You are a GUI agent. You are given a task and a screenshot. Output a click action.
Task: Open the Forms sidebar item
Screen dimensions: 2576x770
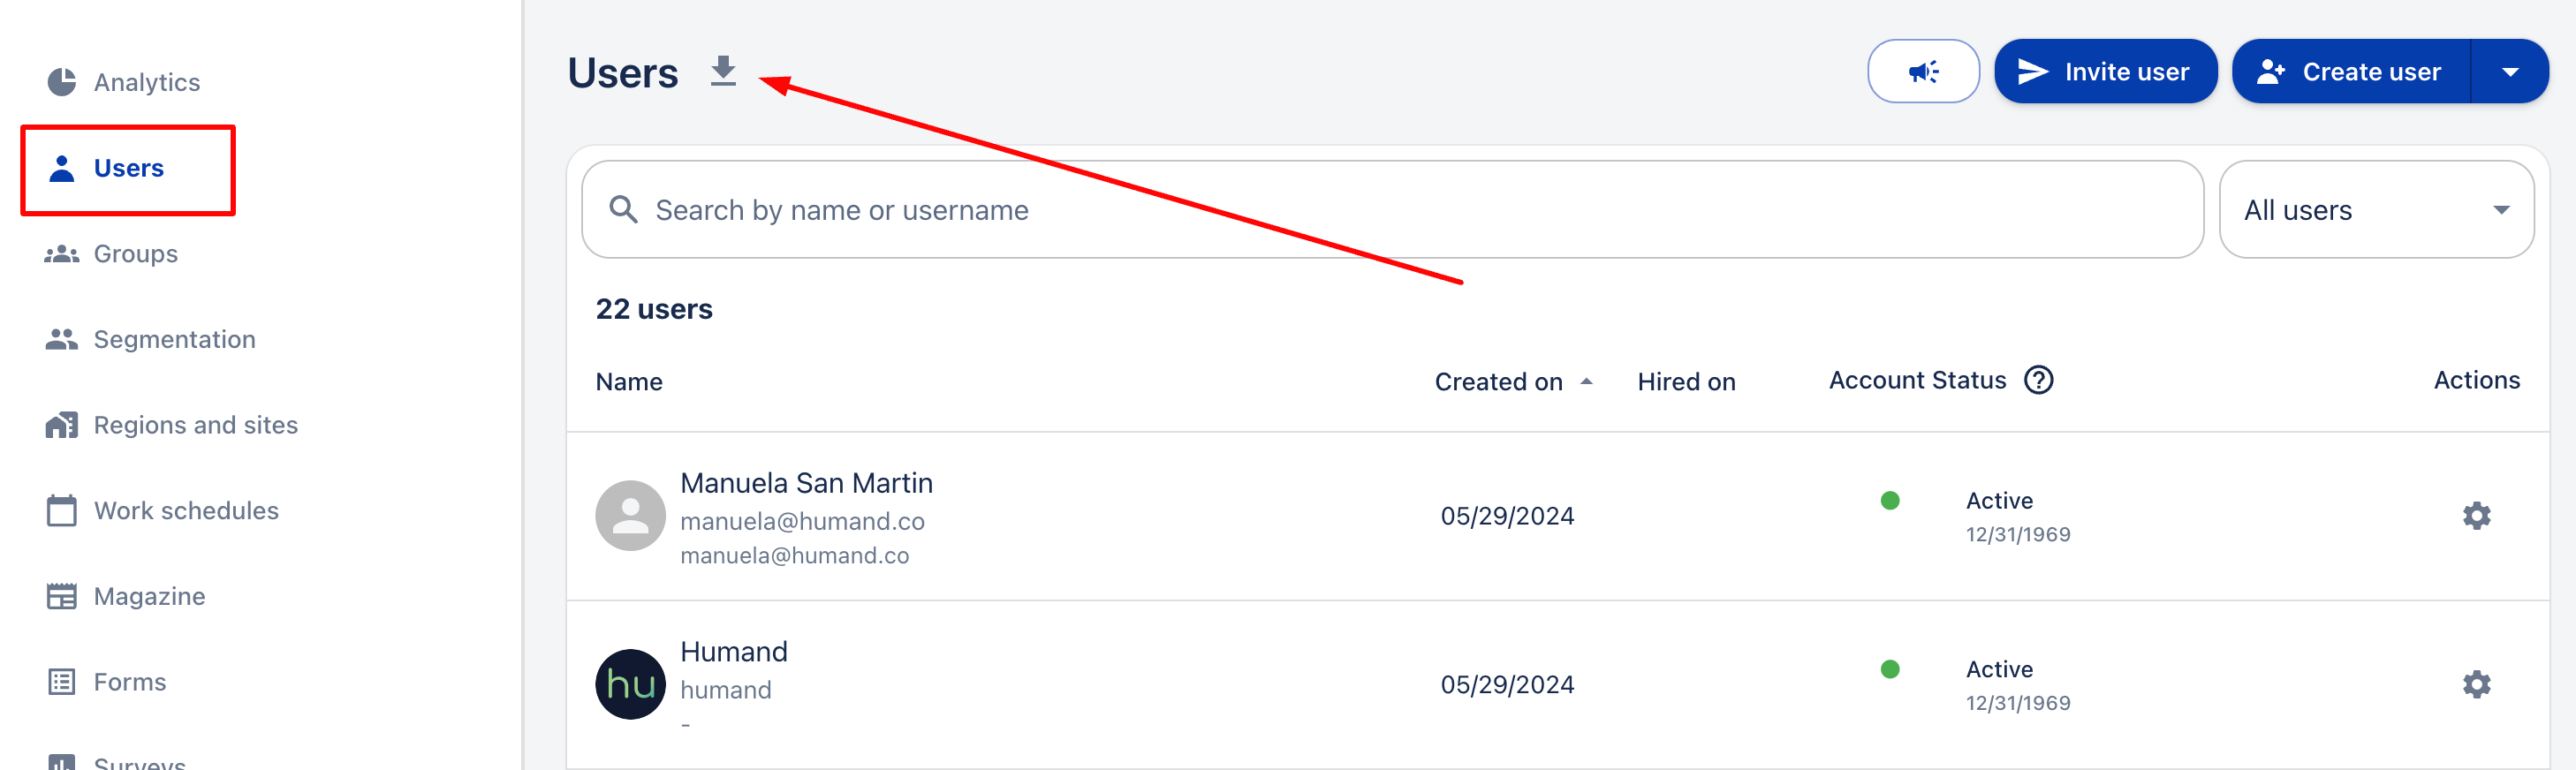click(x=129, y=682)
